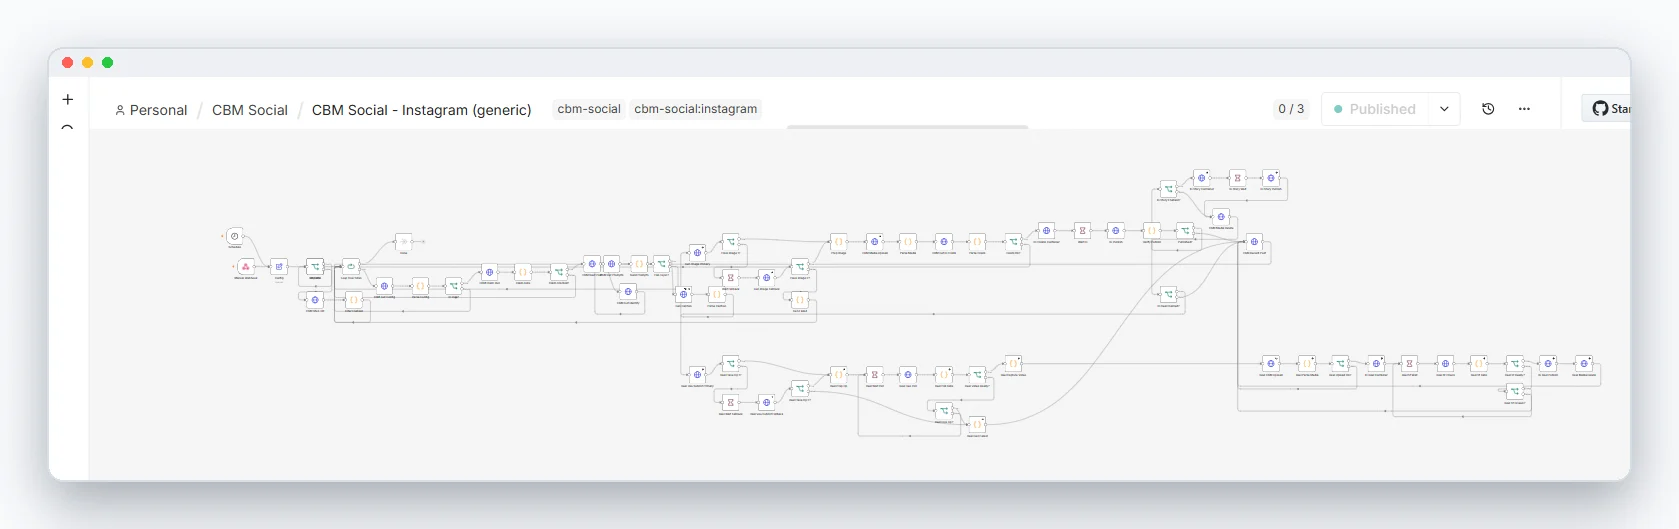Click the workflow name CBM Social - Instagram (generic)
Image resolution: width=1679 pixels, height=529 pixels.
[x=422, y=110]
